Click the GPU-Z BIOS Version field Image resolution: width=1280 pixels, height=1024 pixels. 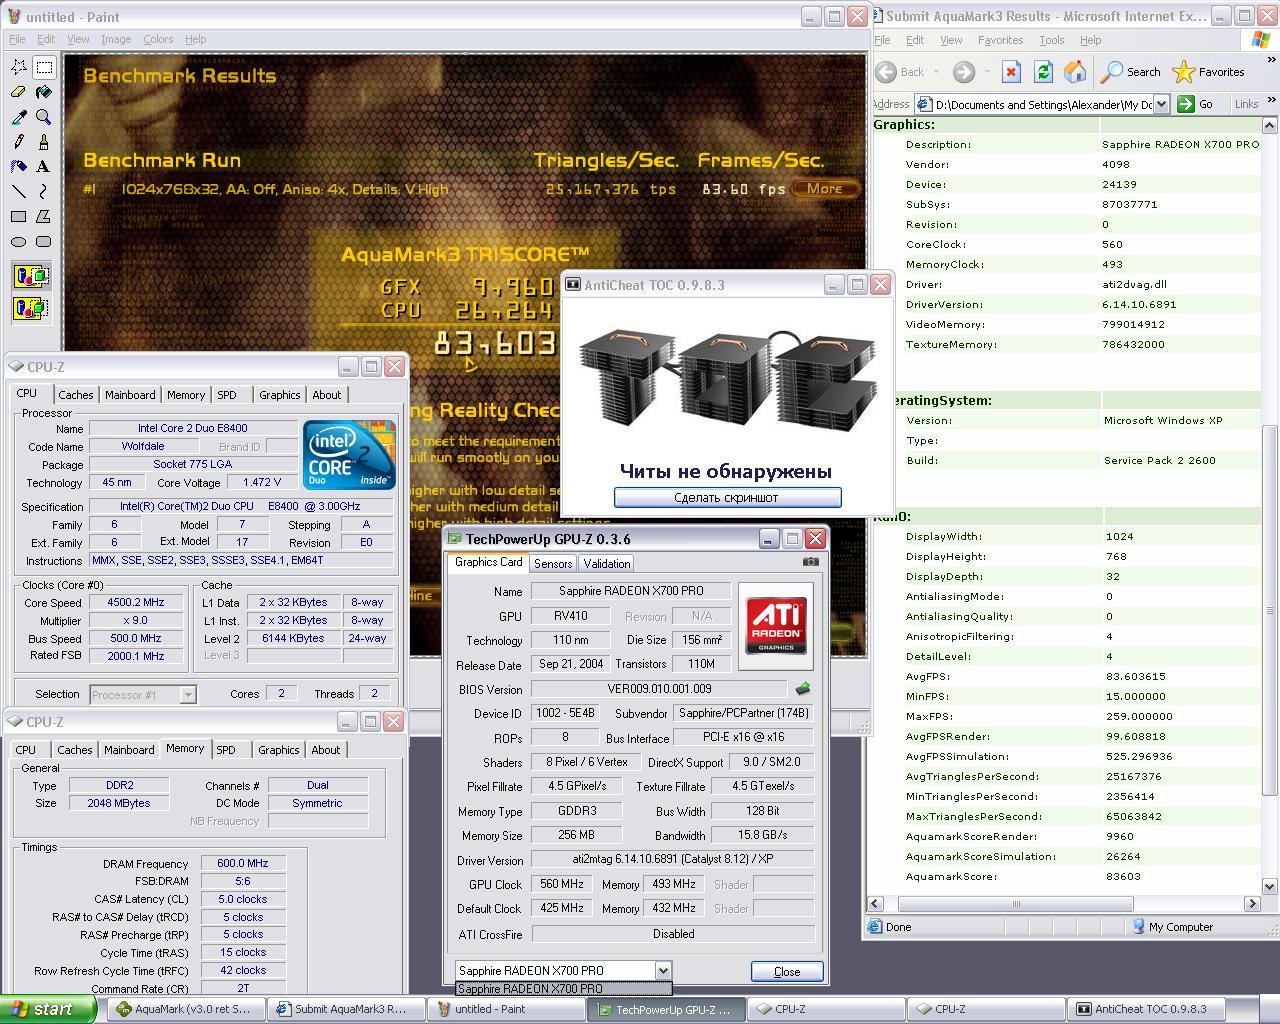pos(659,689)
